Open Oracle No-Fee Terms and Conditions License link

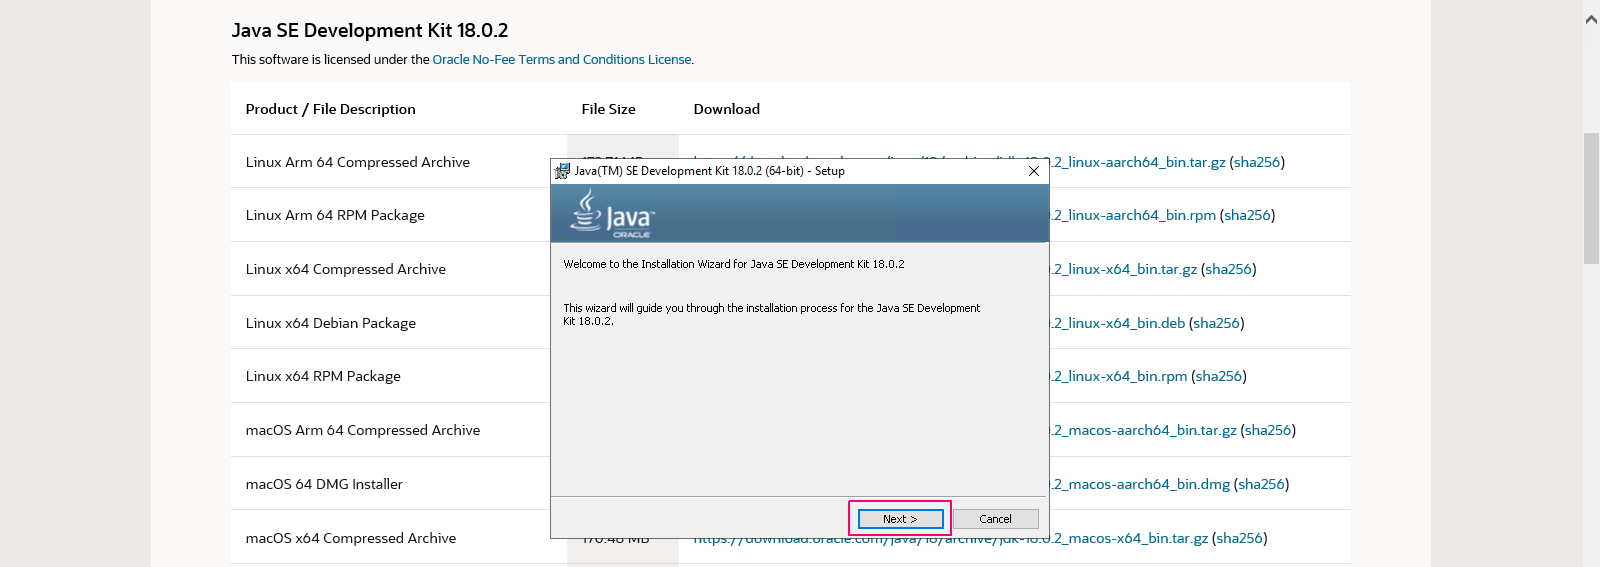tap(561, 60)
